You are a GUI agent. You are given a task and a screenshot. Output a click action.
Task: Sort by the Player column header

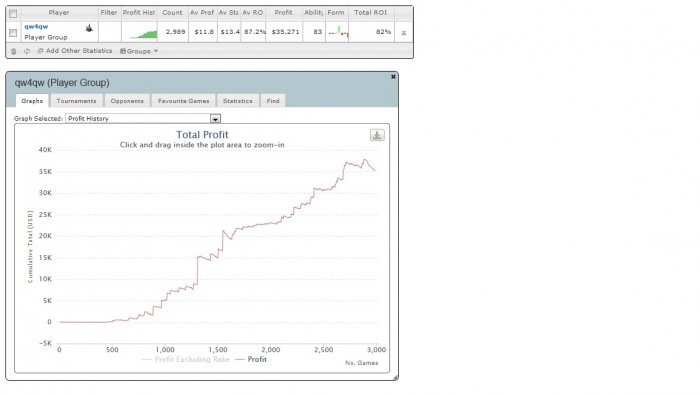coord(59,12)
